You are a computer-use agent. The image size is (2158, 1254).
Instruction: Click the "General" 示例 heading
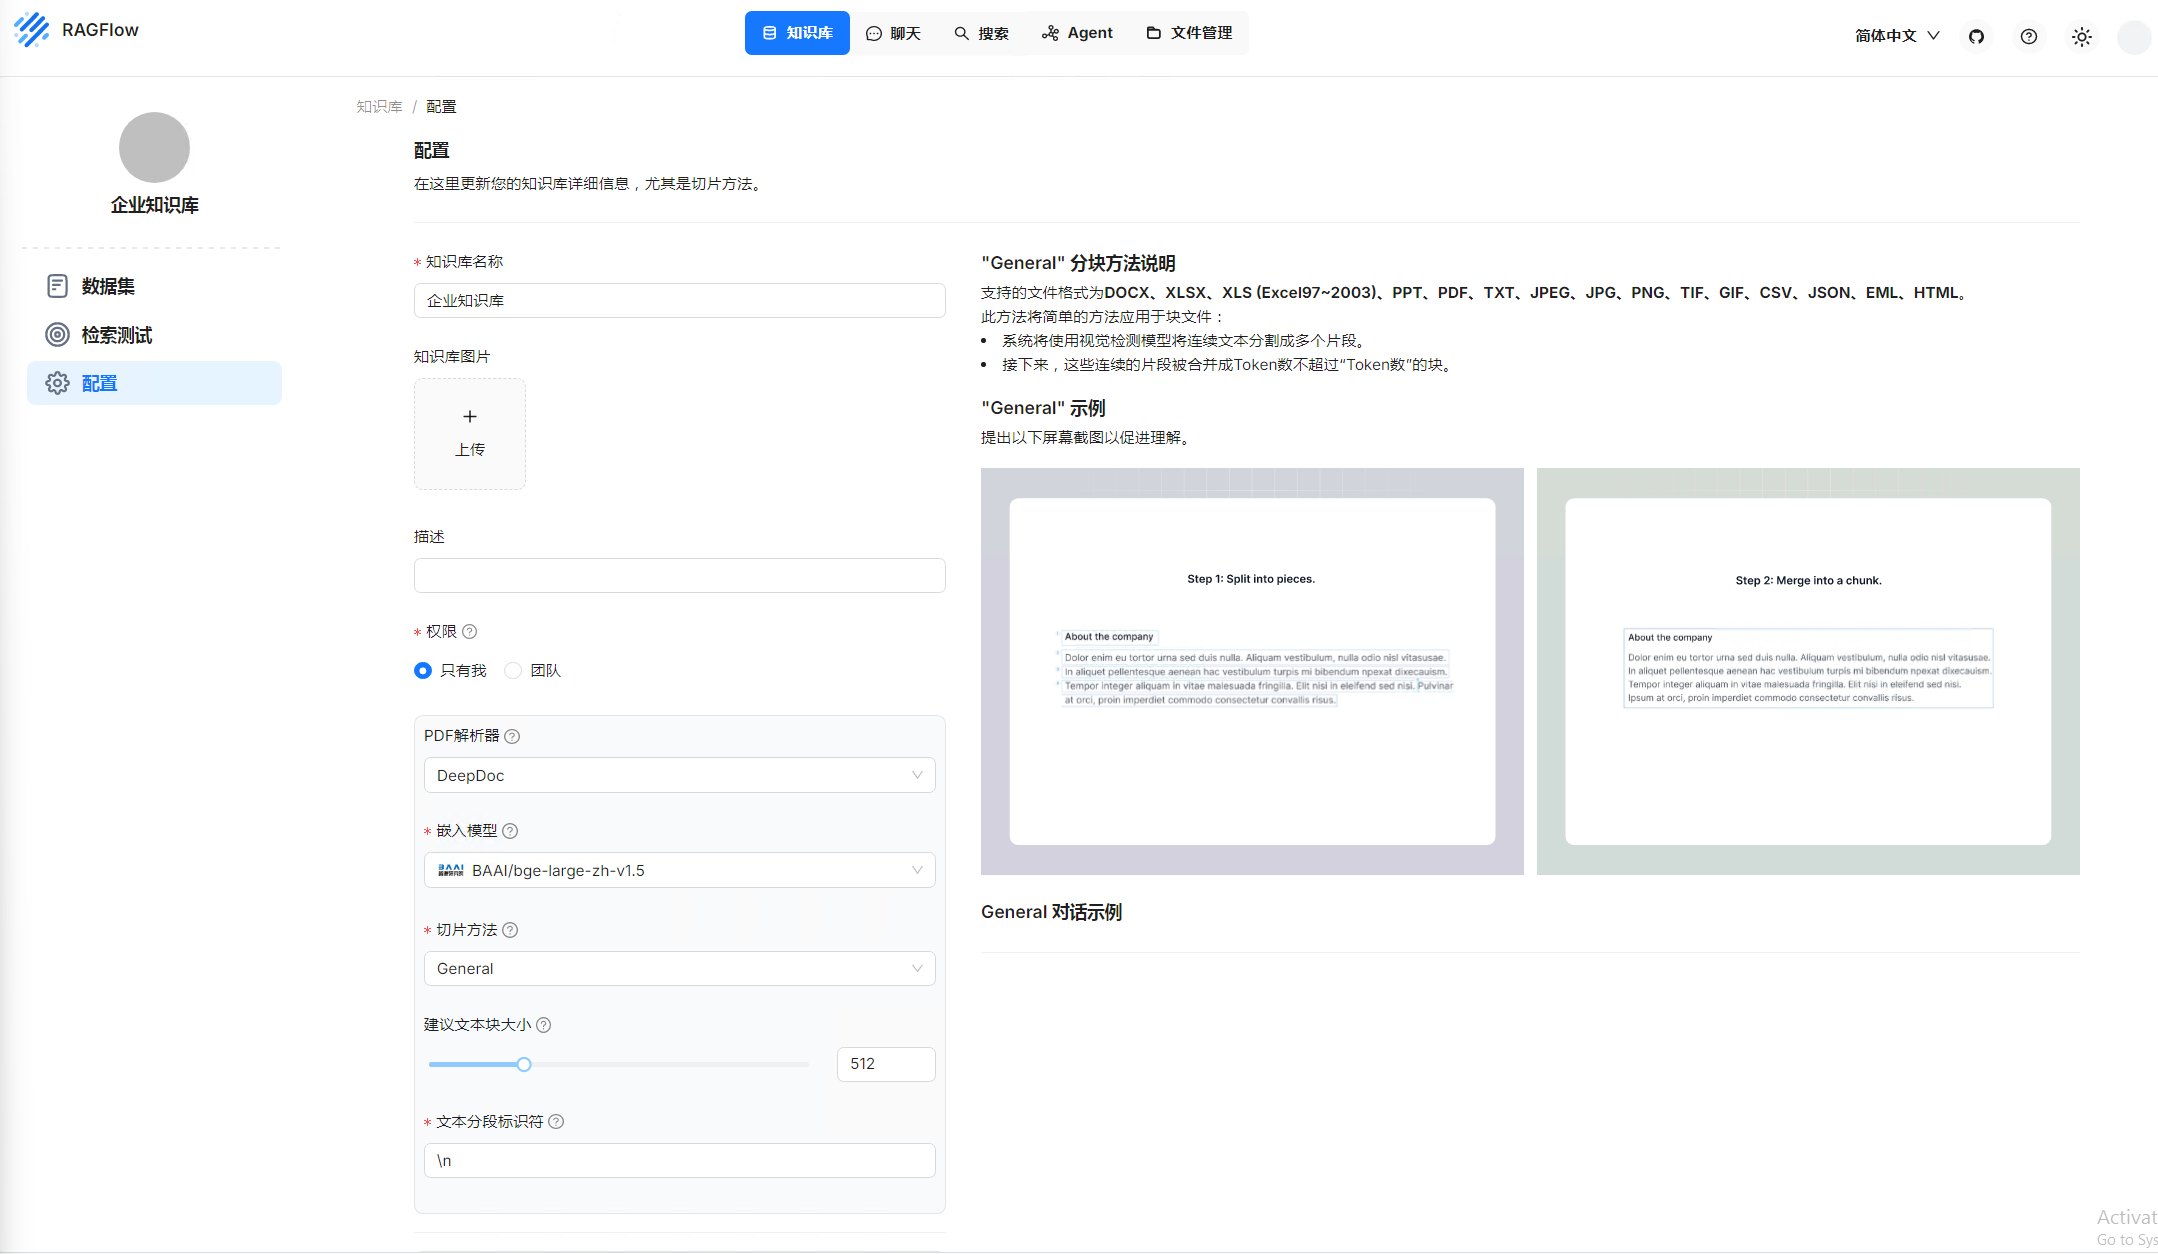1043,408
